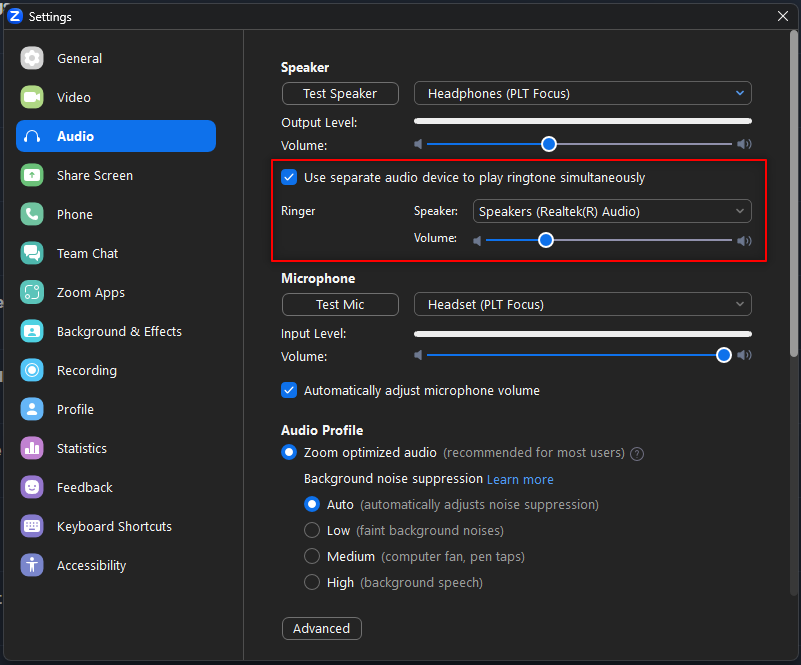Open Learn more noise suppression link
The height and width of the screenshot is (665, 801).
click(x=520, y=479)
